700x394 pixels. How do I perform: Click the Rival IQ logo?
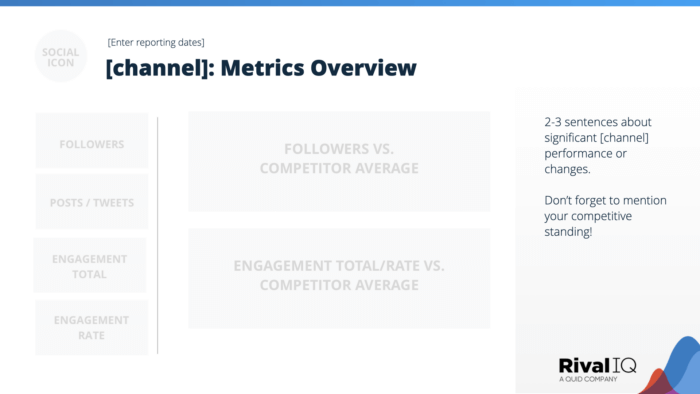pos(597,369)
